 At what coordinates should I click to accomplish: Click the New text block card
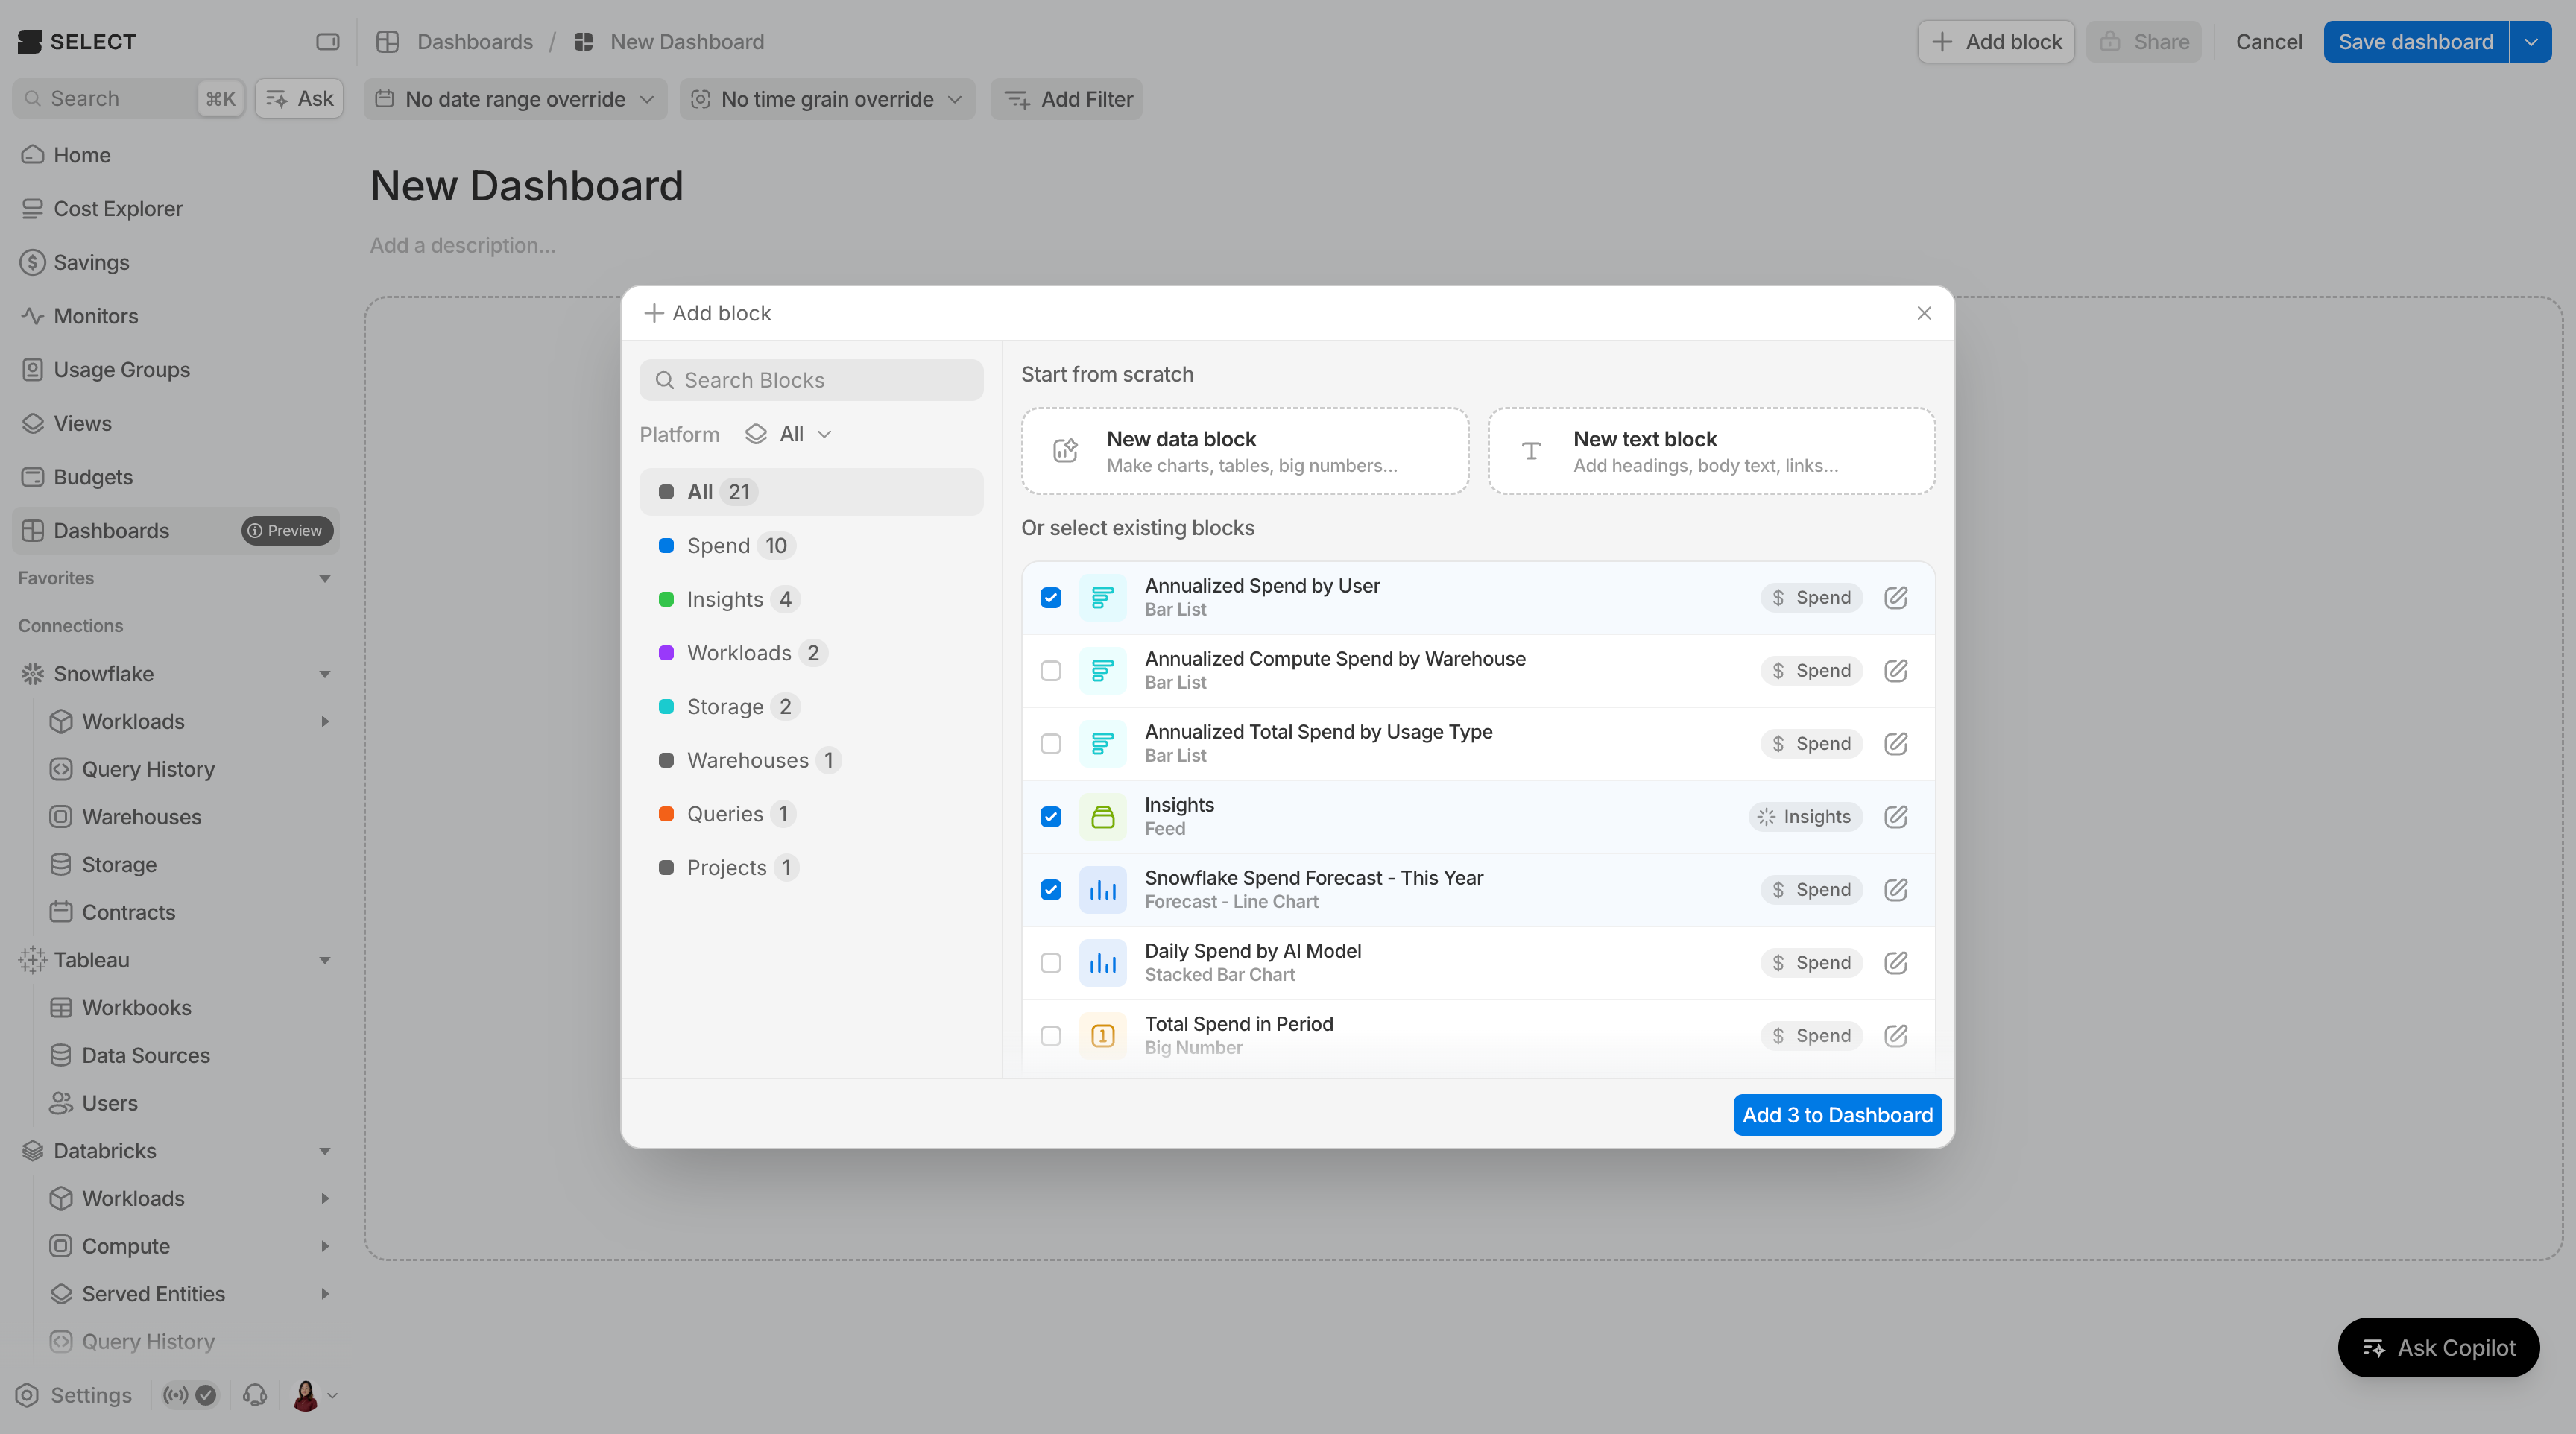pos(1711,451)
